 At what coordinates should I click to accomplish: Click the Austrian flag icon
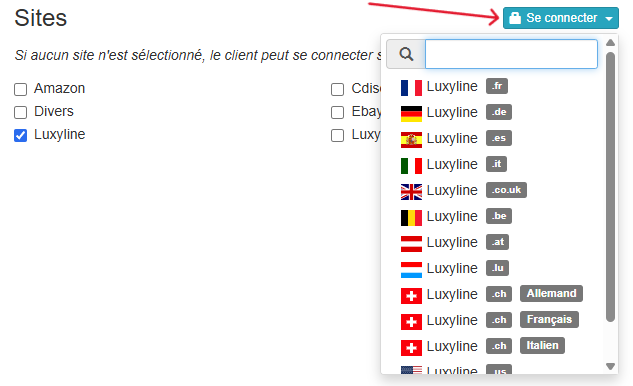pyautogui.click(x=411, y=243)
